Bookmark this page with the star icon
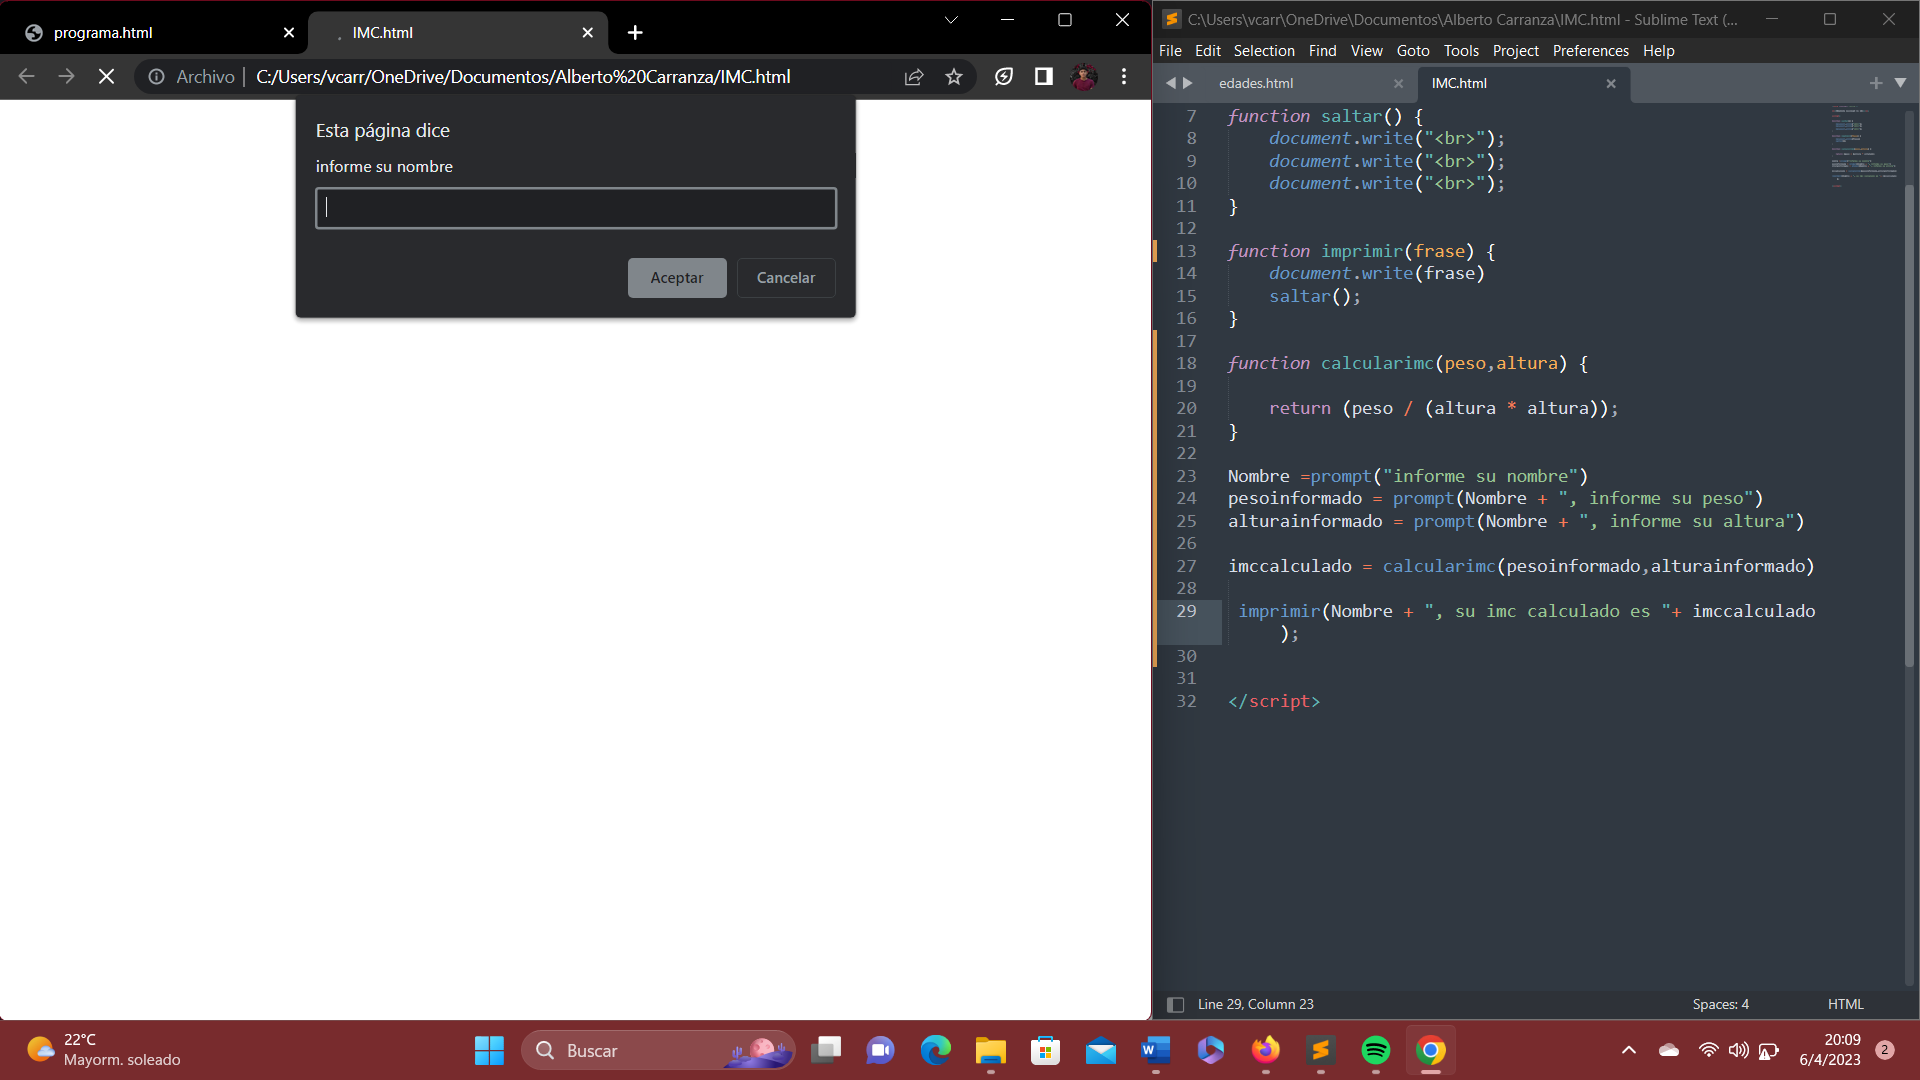Viewport: 1920px width, 1080px height. 954,77
